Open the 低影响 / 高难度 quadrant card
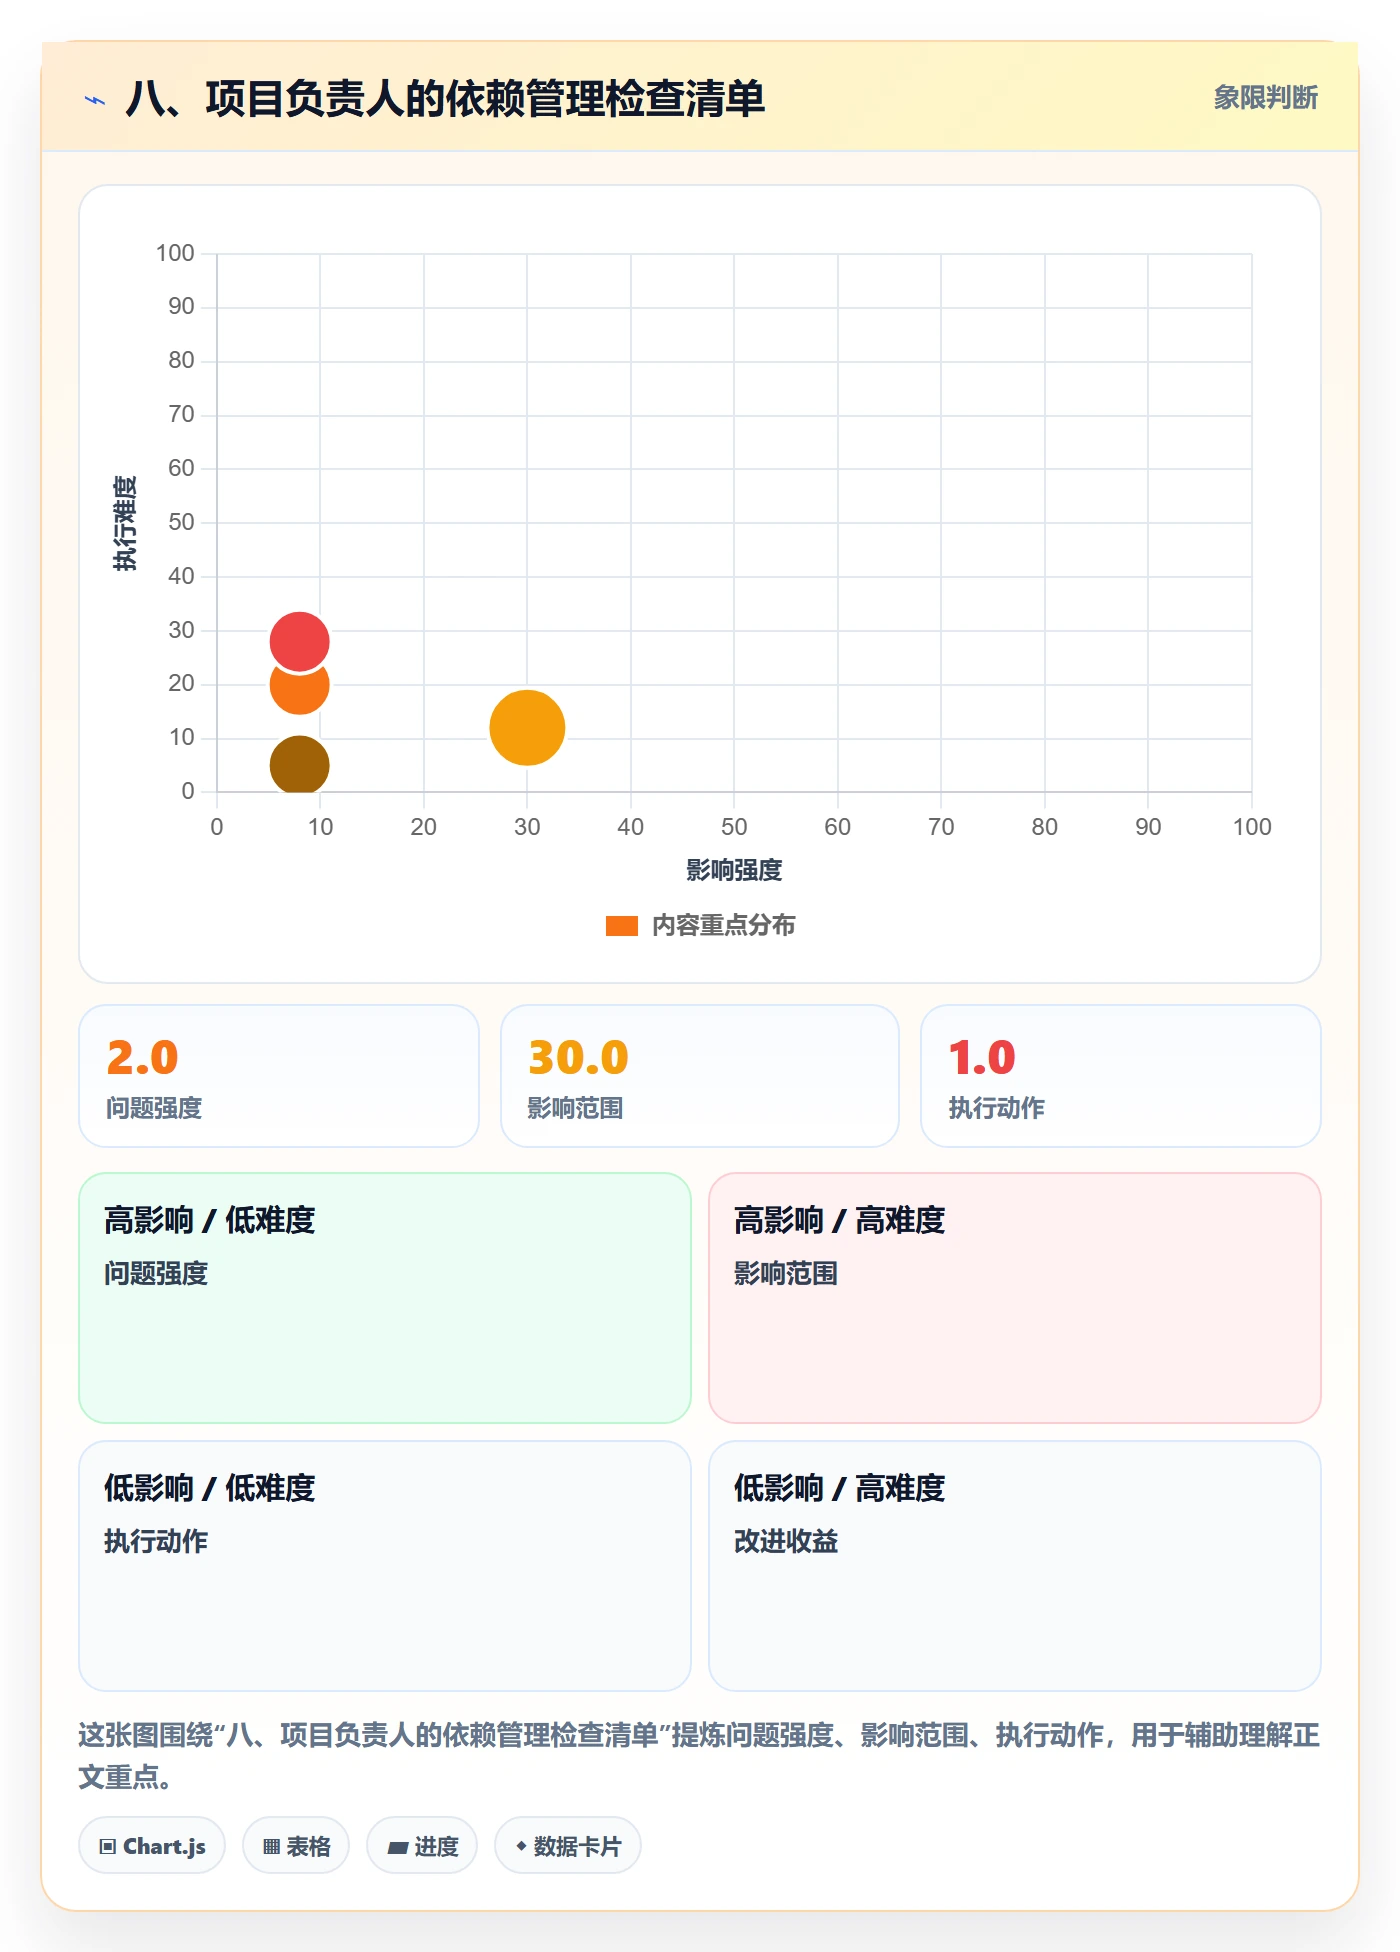 point(1015,1566)
